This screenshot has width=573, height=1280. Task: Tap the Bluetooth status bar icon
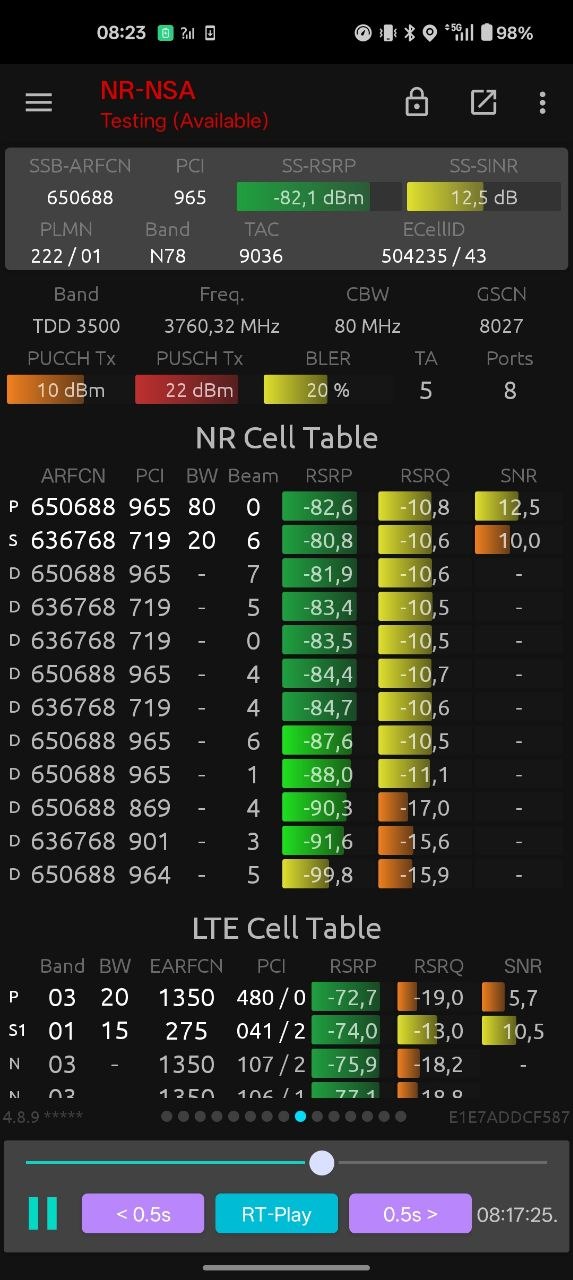[x=410, y=33]
